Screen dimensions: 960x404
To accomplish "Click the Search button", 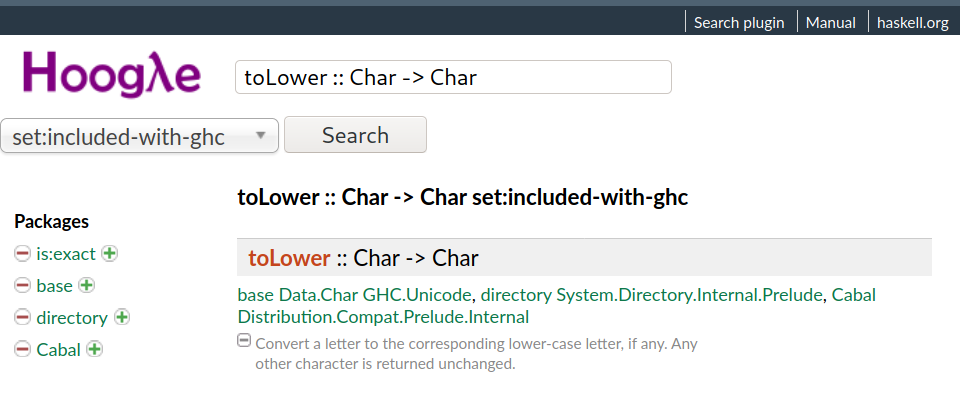I will click(355, 135).
